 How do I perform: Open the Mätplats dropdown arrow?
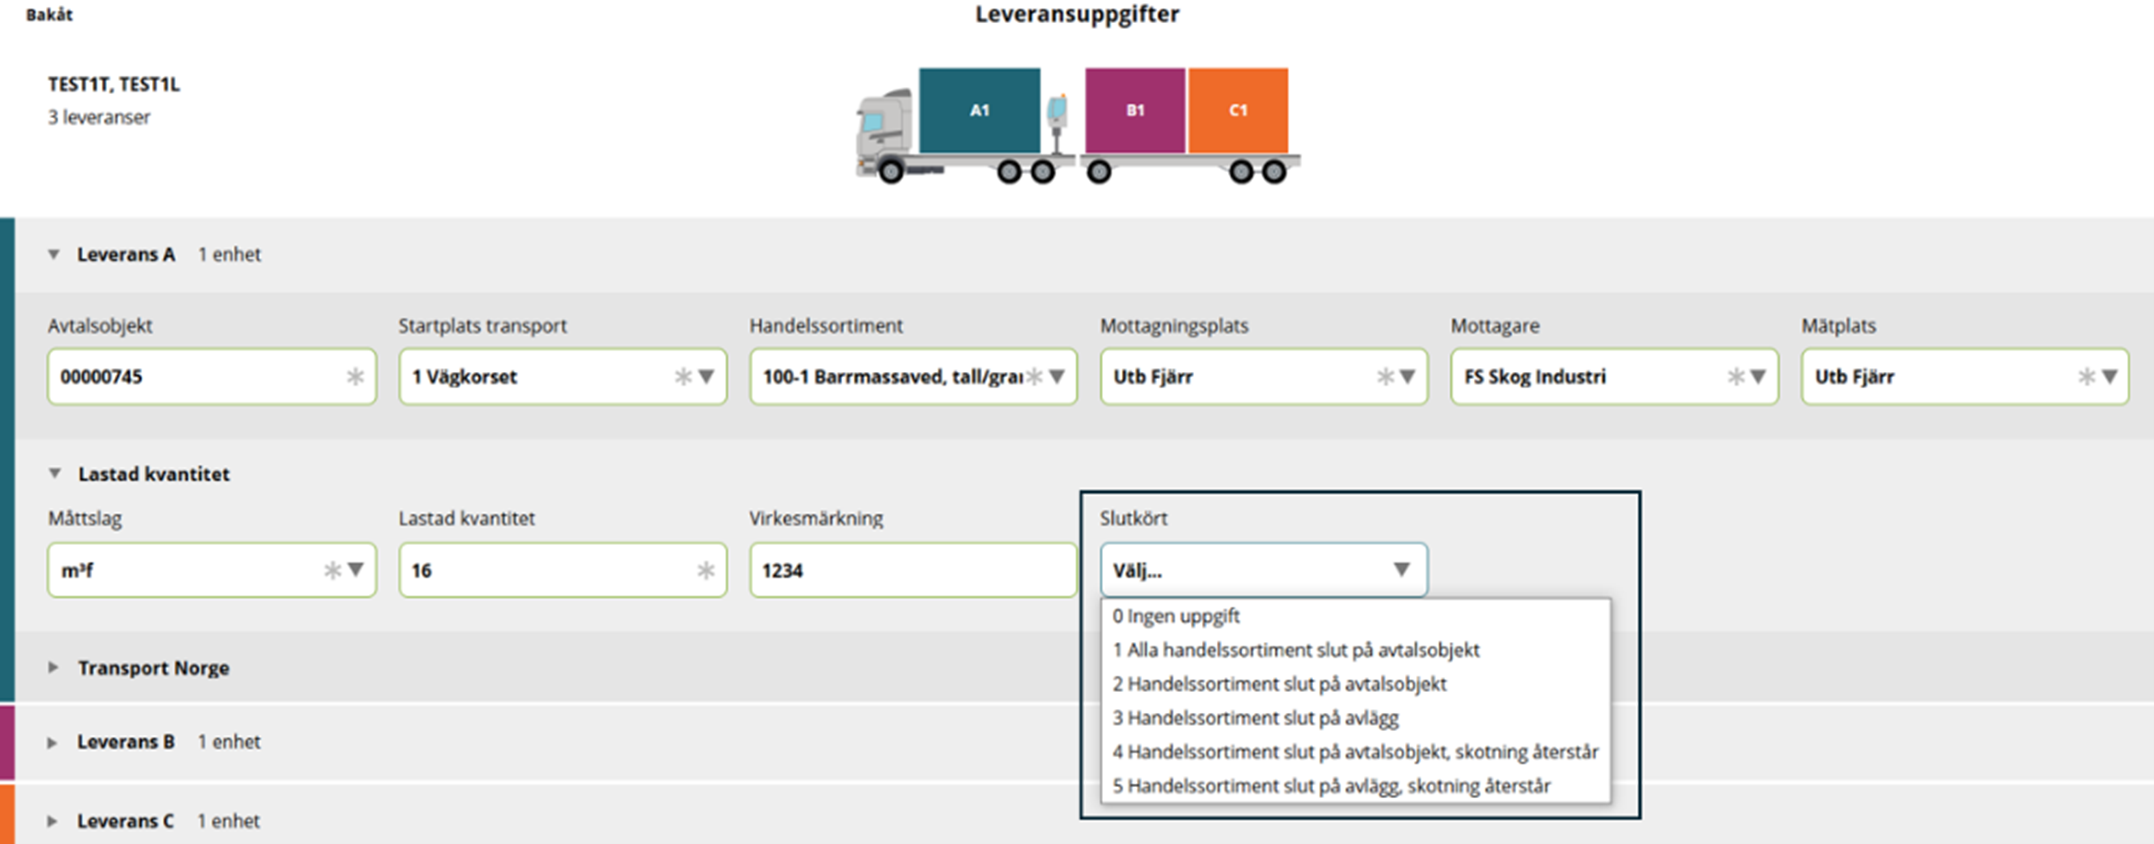coord(2109,377)
